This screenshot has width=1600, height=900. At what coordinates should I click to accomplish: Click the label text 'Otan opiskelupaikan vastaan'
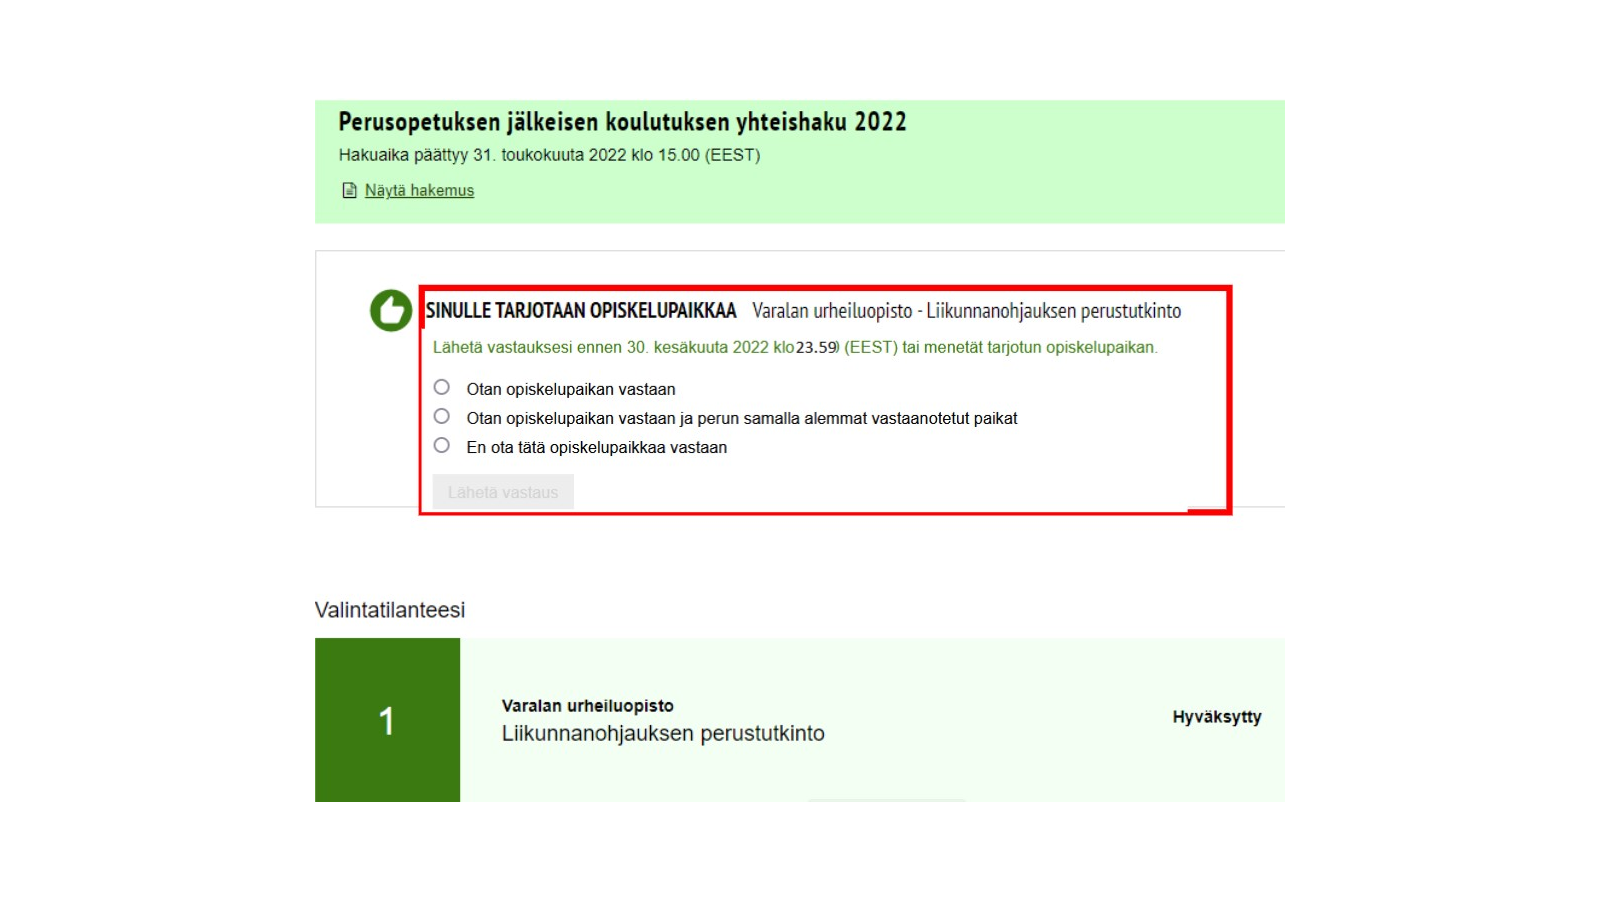[x=570, y=389]
